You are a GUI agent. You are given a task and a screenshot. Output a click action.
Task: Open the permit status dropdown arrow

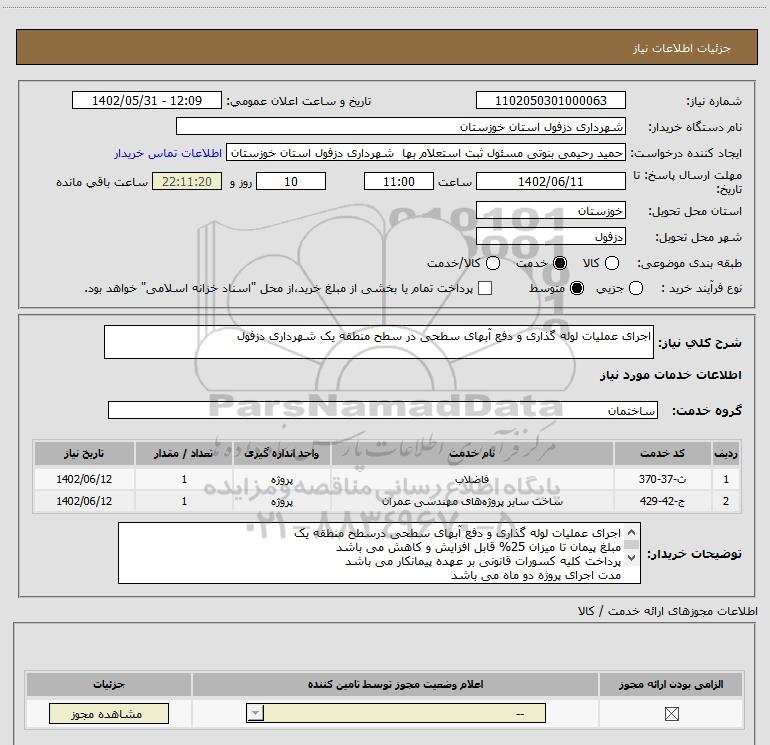[x=255, y=713]
